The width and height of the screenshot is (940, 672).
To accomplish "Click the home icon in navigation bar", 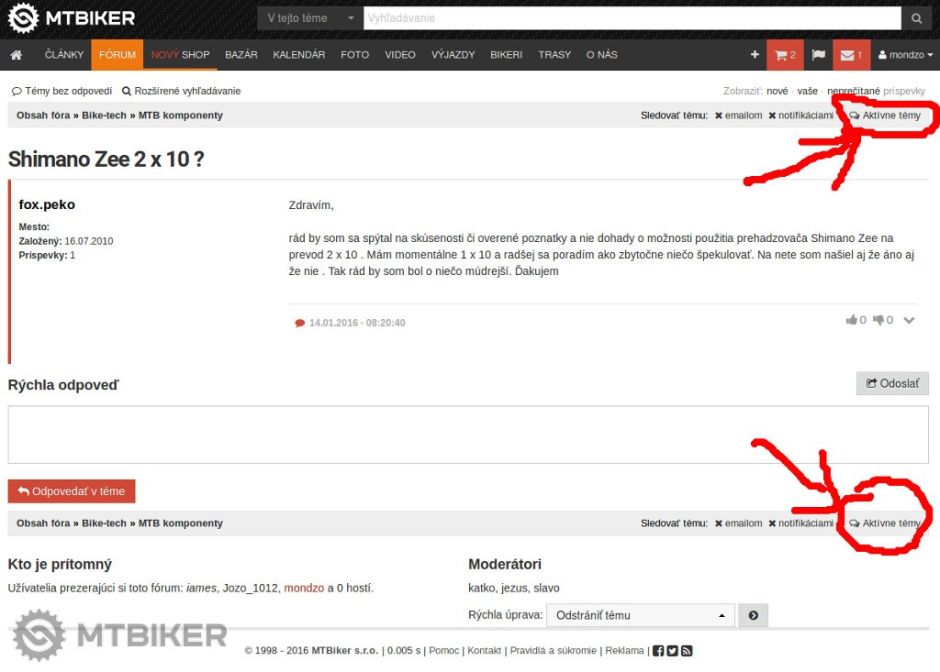I will point(16,55).
